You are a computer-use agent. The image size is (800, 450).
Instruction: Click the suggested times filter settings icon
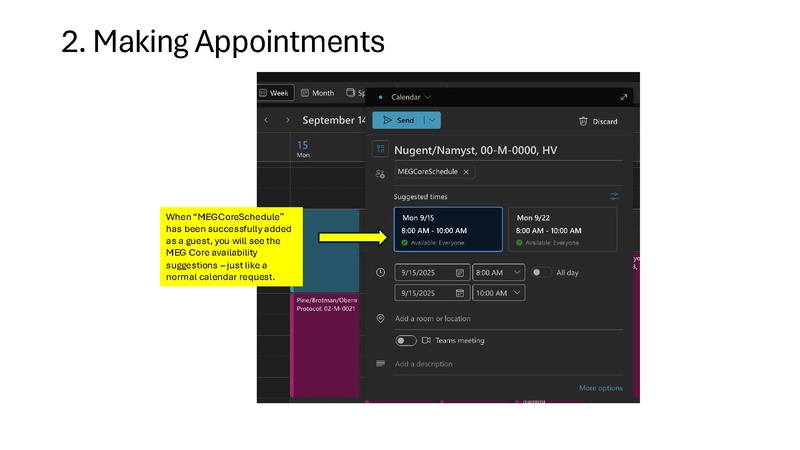tap(615, 197)
